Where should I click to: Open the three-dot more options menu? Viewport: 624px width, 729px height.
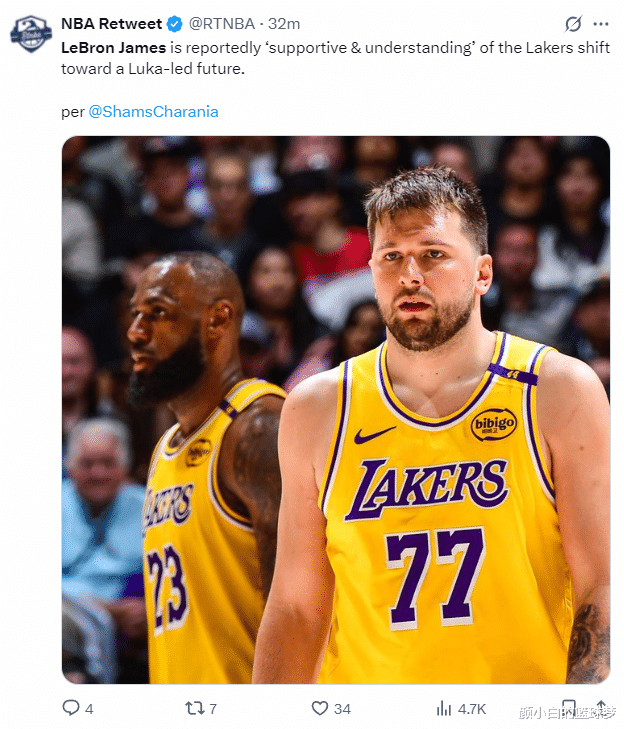[x=601, y=24]
